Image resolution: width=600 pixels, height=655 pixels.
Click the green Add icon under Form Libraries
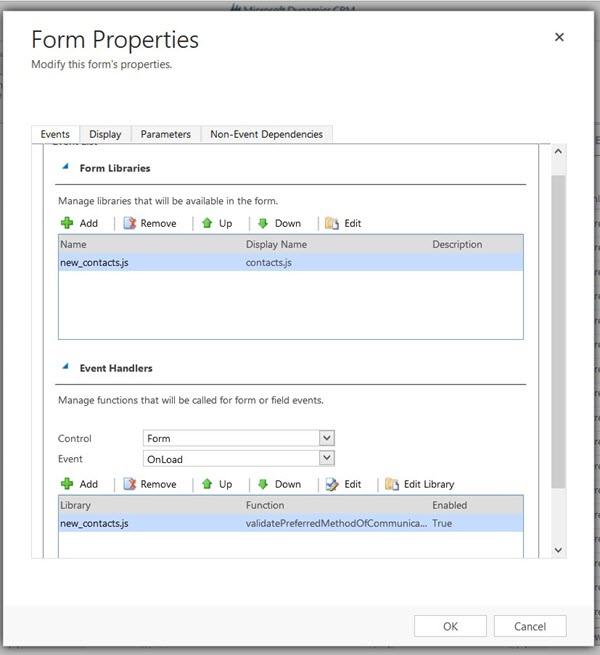coord(68,223)
